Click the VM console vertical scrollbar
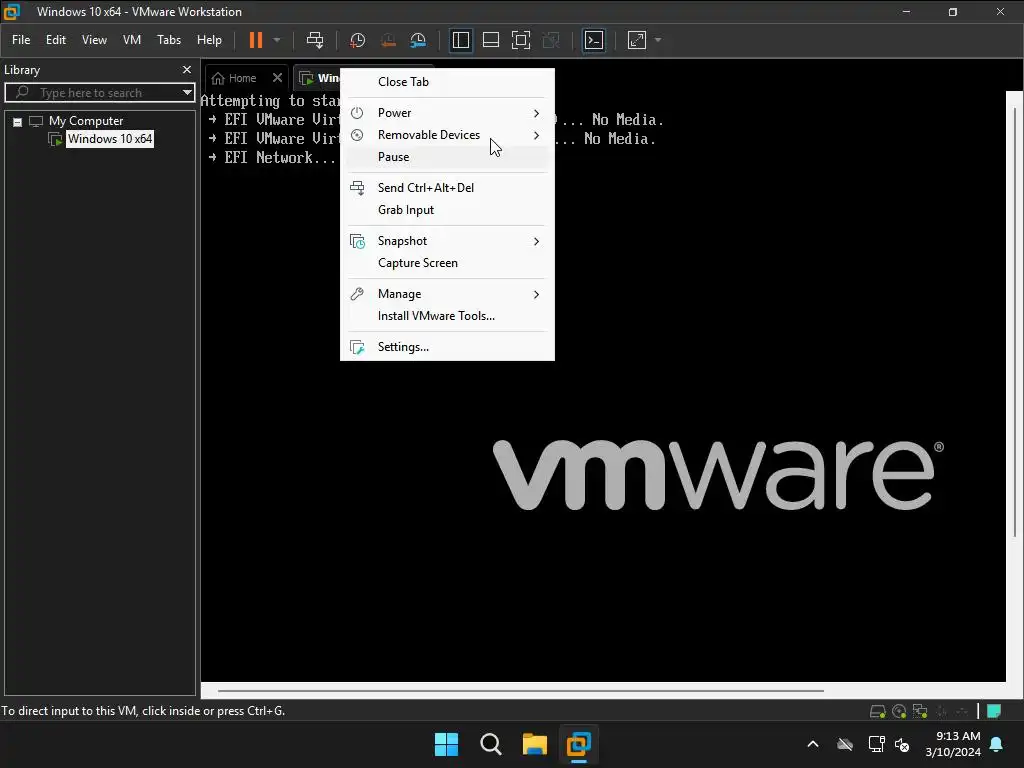1024x768 pixels. 1015,323
